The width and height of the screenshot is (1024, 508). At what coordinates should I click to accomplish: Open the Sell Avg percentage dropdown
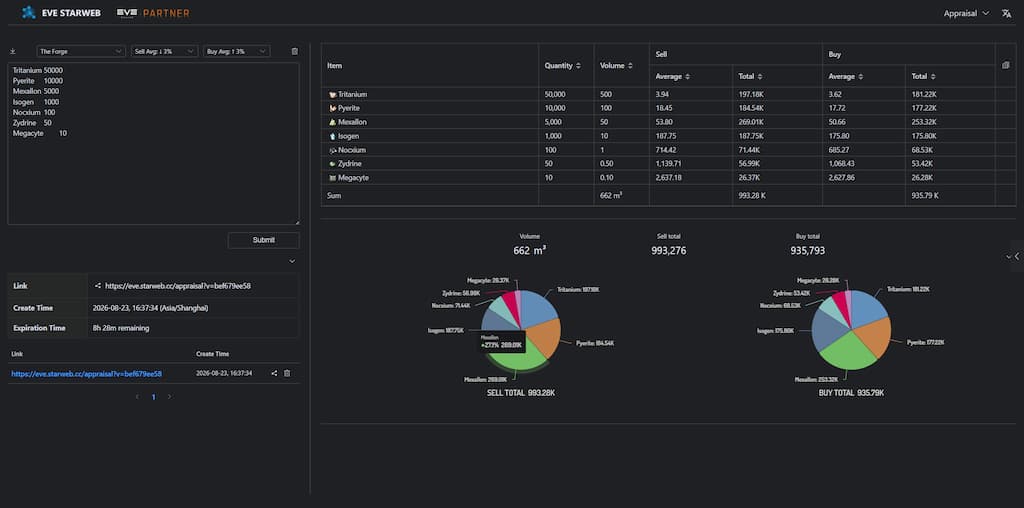point(164,51)
